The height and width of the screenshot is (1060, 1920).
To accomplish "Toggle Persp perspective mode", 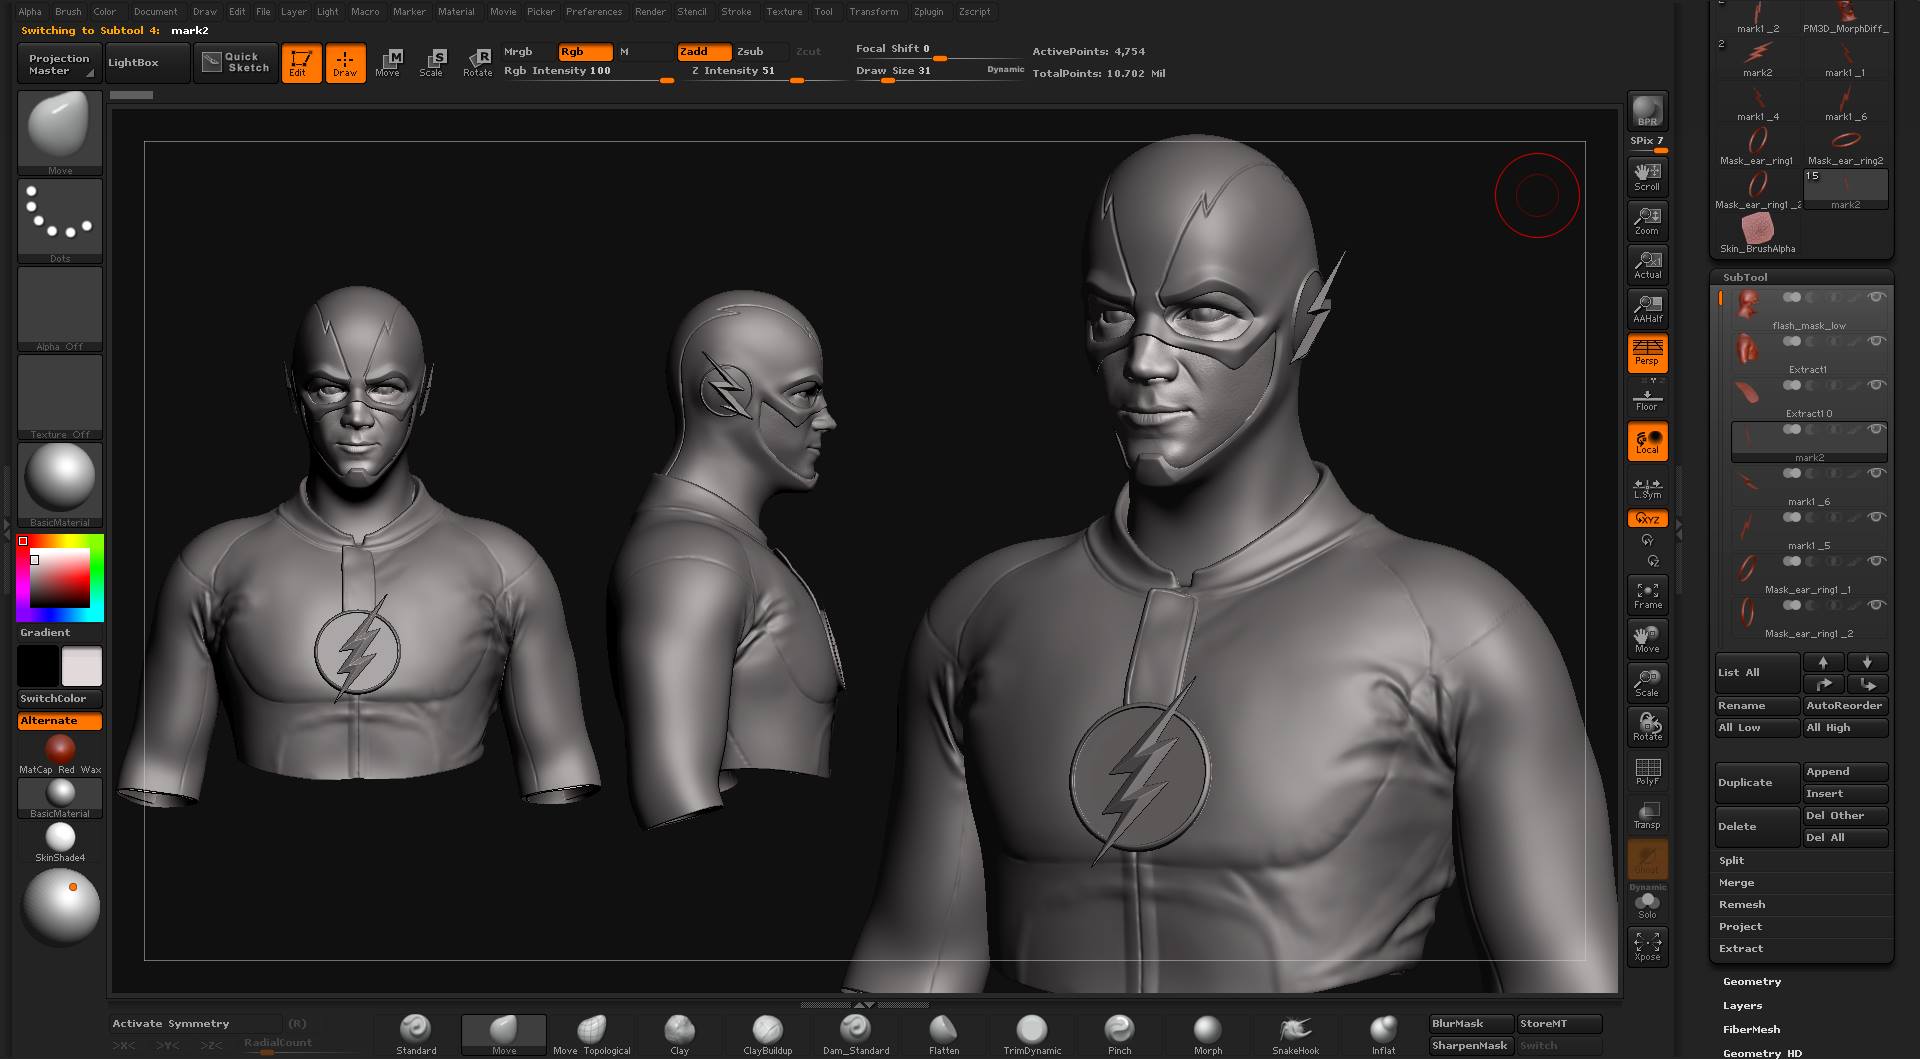I will tap(1647, 352).
